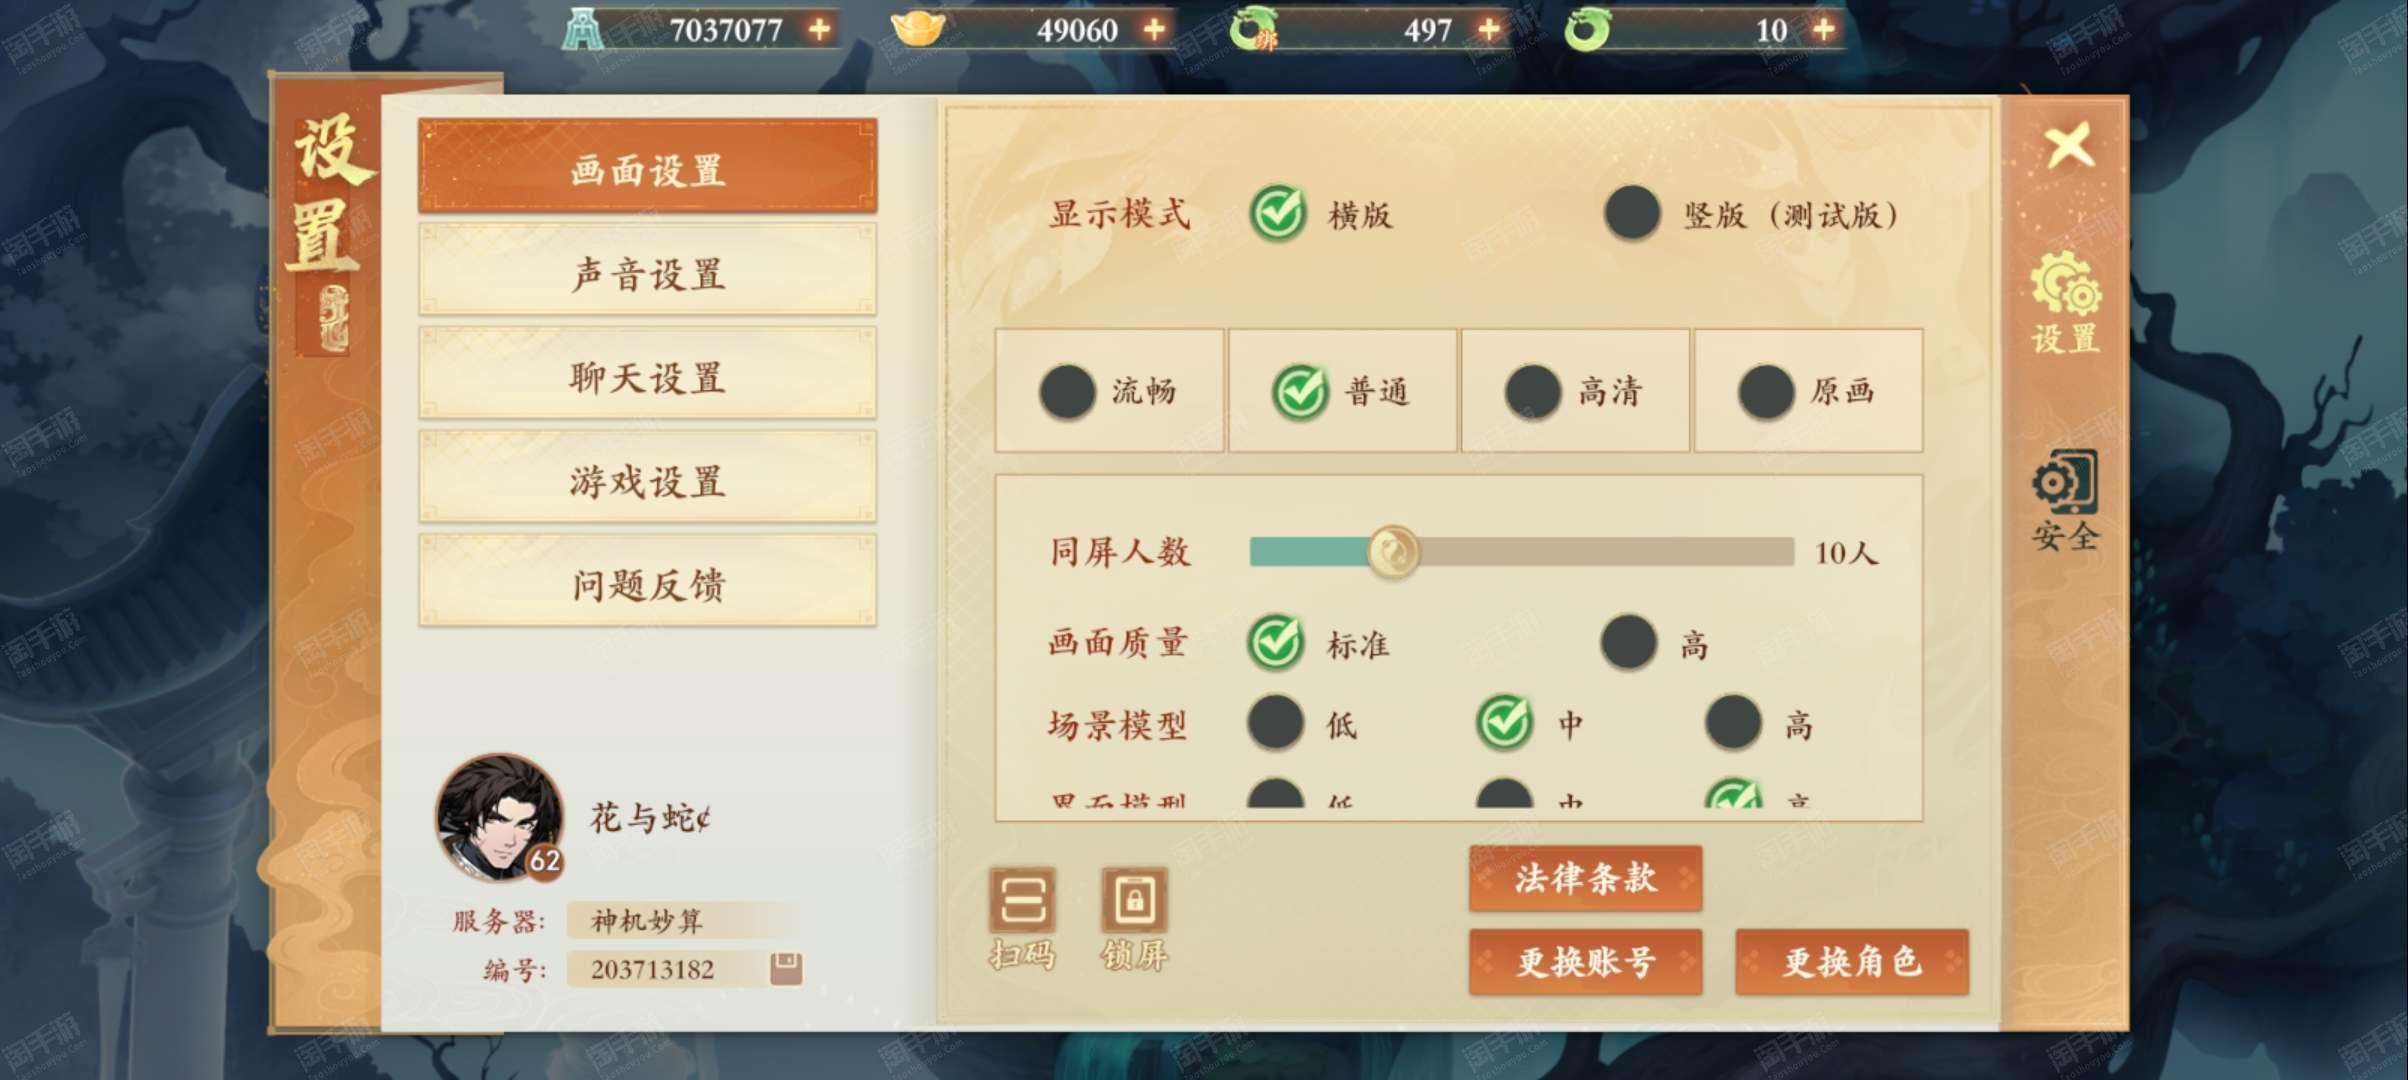Add more silver via plus next to 7037077
Viewport: 2408px width, 1080px height.
point(820,29)
